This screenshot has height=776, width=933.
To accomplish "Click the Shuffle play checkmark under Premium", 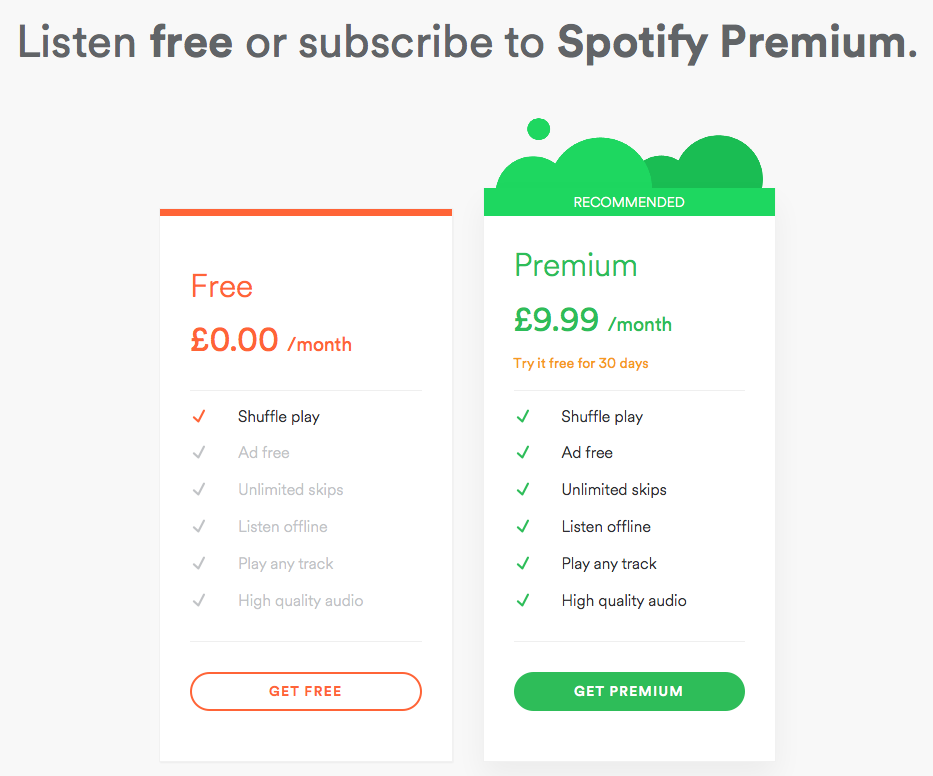I will tap(523, 416).
